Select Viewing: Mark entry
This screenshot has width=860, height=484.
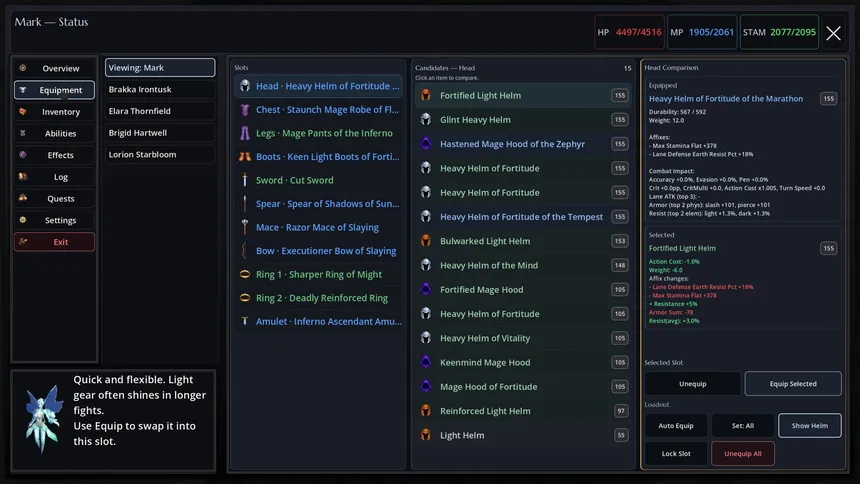coord(160,67)
